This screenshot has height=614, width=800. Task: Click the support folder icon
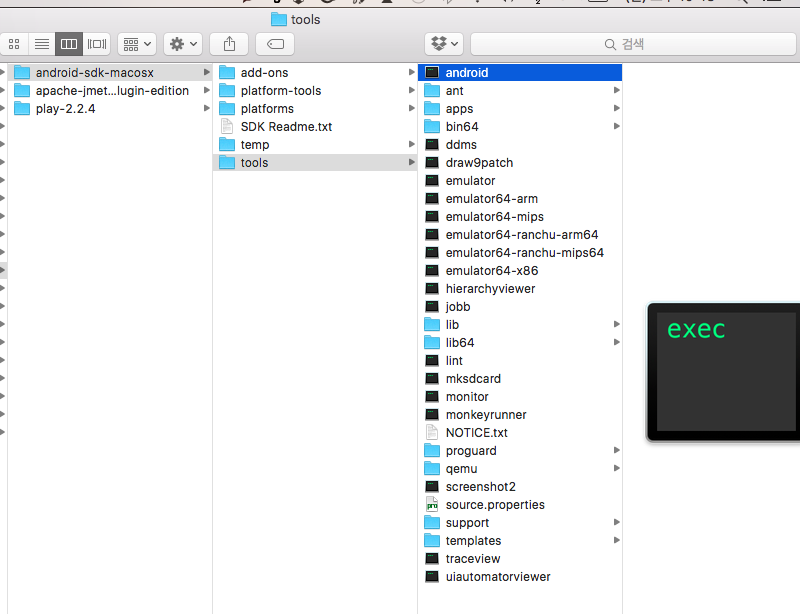pyautogui.click(x=432, y=523)
